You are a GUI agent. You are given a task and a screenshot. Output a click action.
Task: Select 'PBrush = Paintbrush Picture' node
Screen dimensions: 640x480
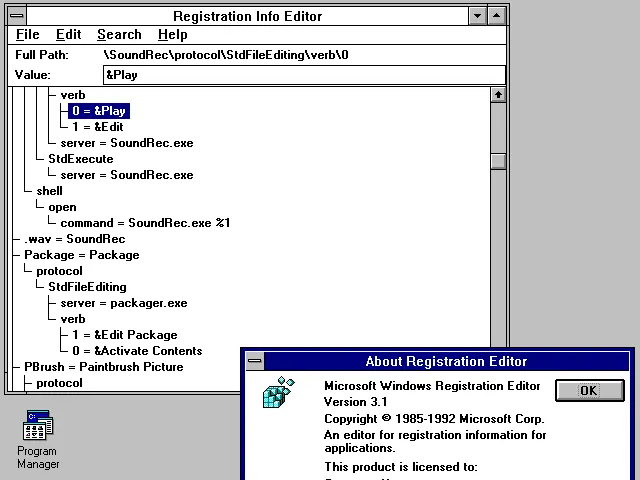104,367
